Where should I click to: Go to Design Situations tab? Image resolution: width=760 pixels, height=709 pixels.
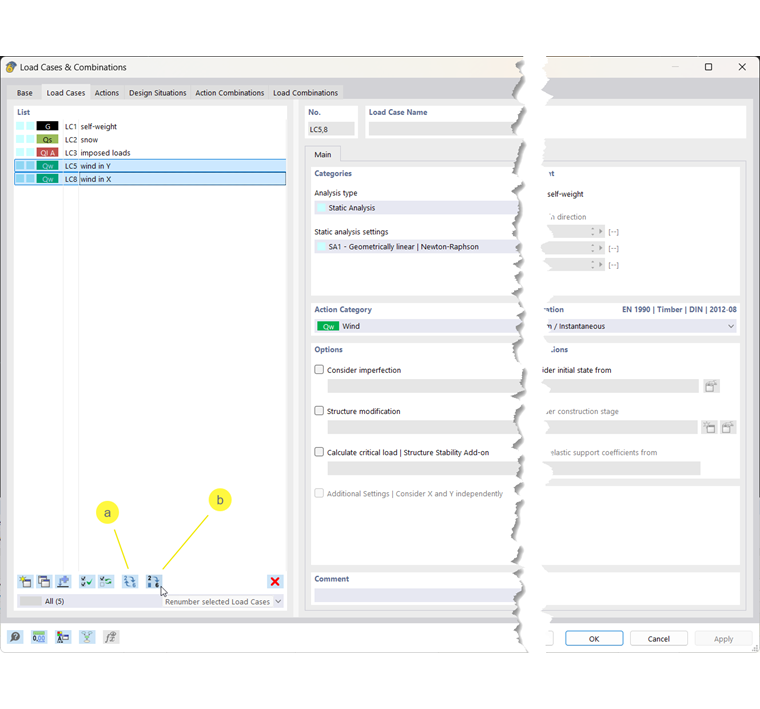pos(158,93)
